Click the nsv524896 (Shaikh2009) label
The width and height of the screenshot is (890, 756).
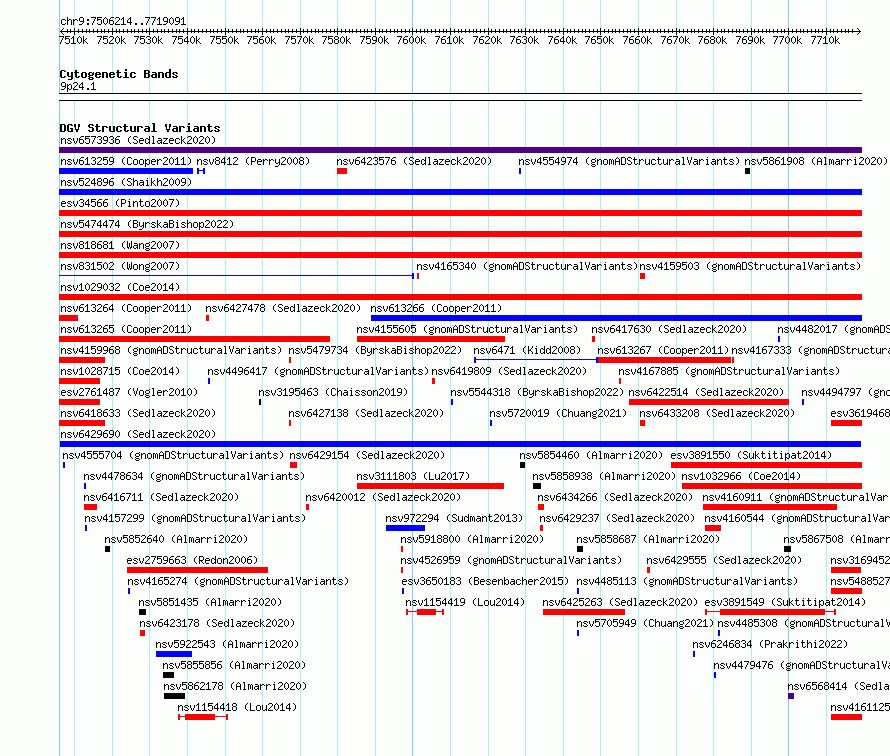pyautogui.click(x=126, y=182)
